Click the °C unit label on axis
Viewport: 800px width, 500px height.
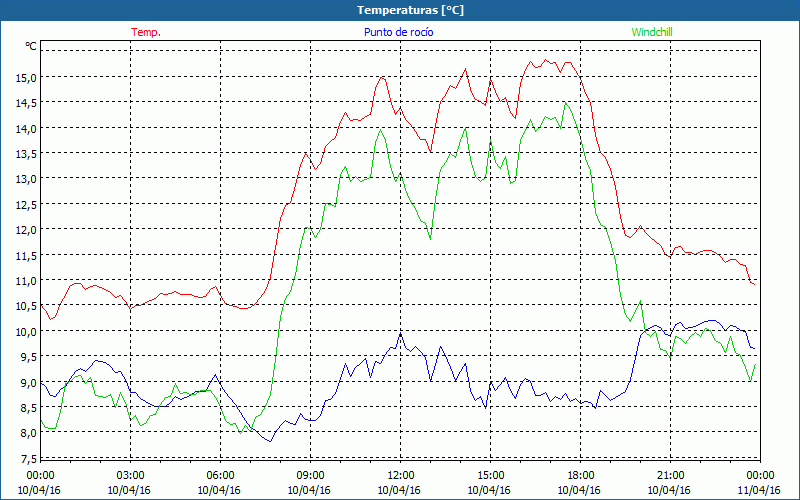pos(31,46)
